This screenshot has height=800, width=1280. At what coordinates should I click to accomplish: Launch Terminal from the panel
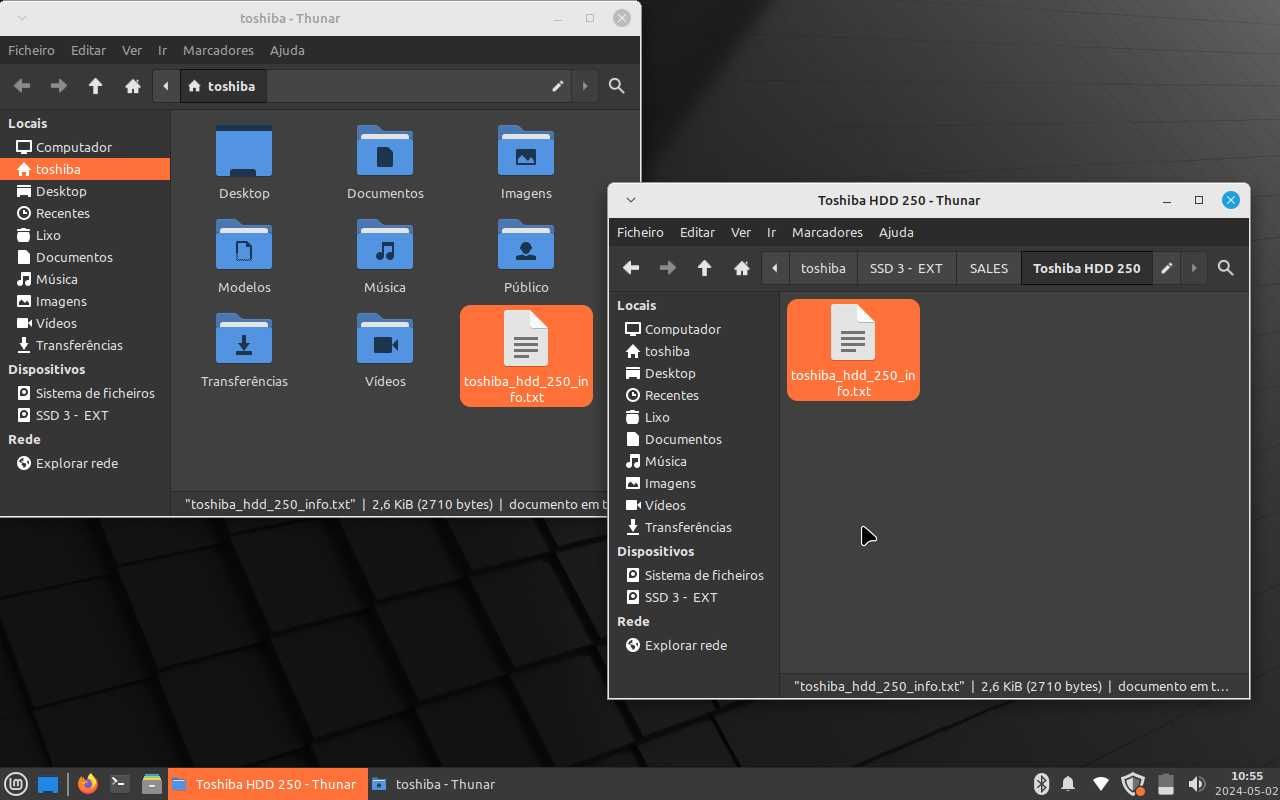119,784
